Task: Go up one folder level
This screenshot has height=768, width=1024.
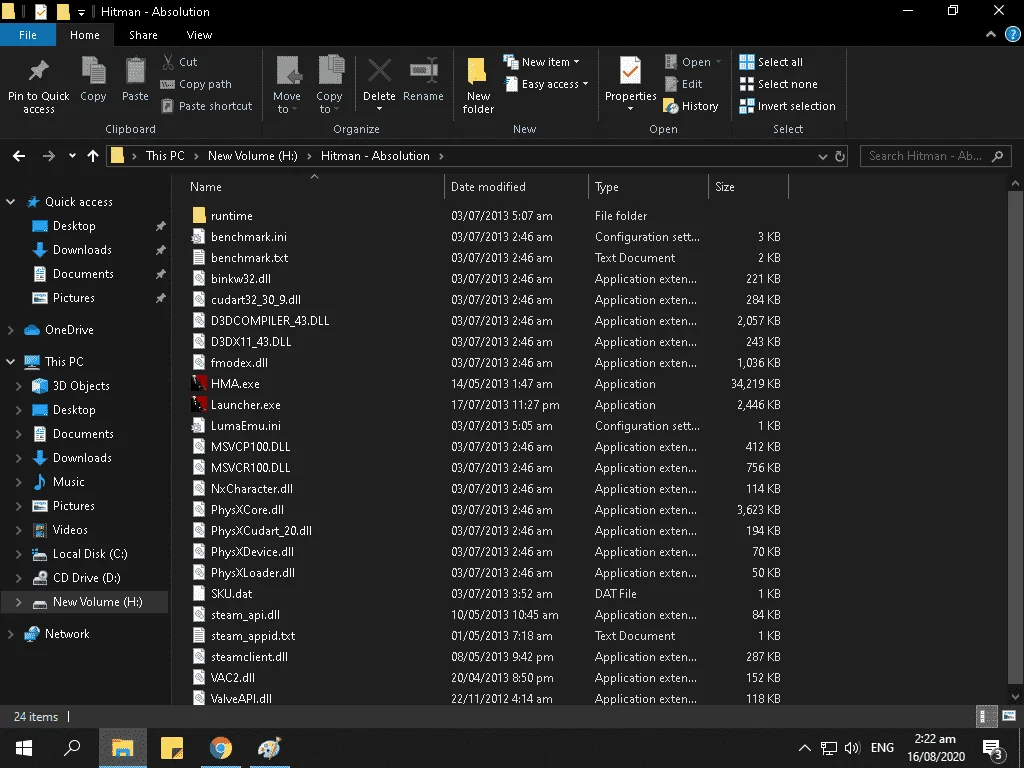Action: [93, 156]
